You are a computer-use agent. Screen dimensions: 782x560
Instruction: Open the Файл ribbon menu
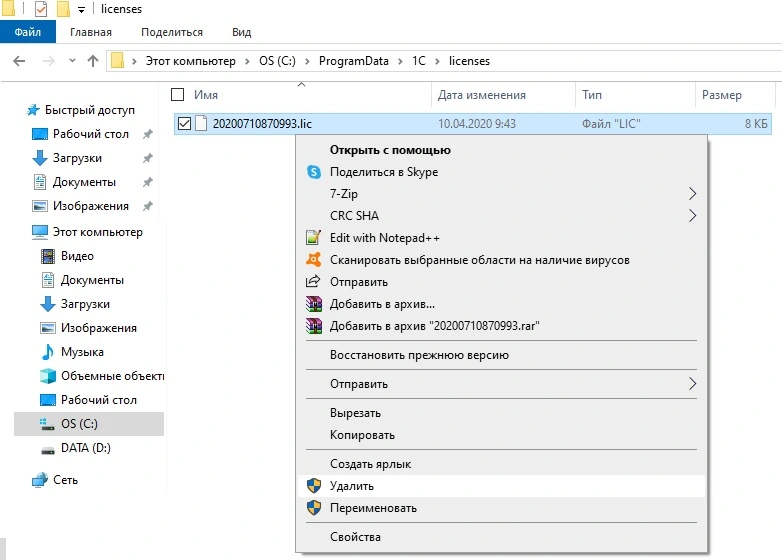point(28,32)
